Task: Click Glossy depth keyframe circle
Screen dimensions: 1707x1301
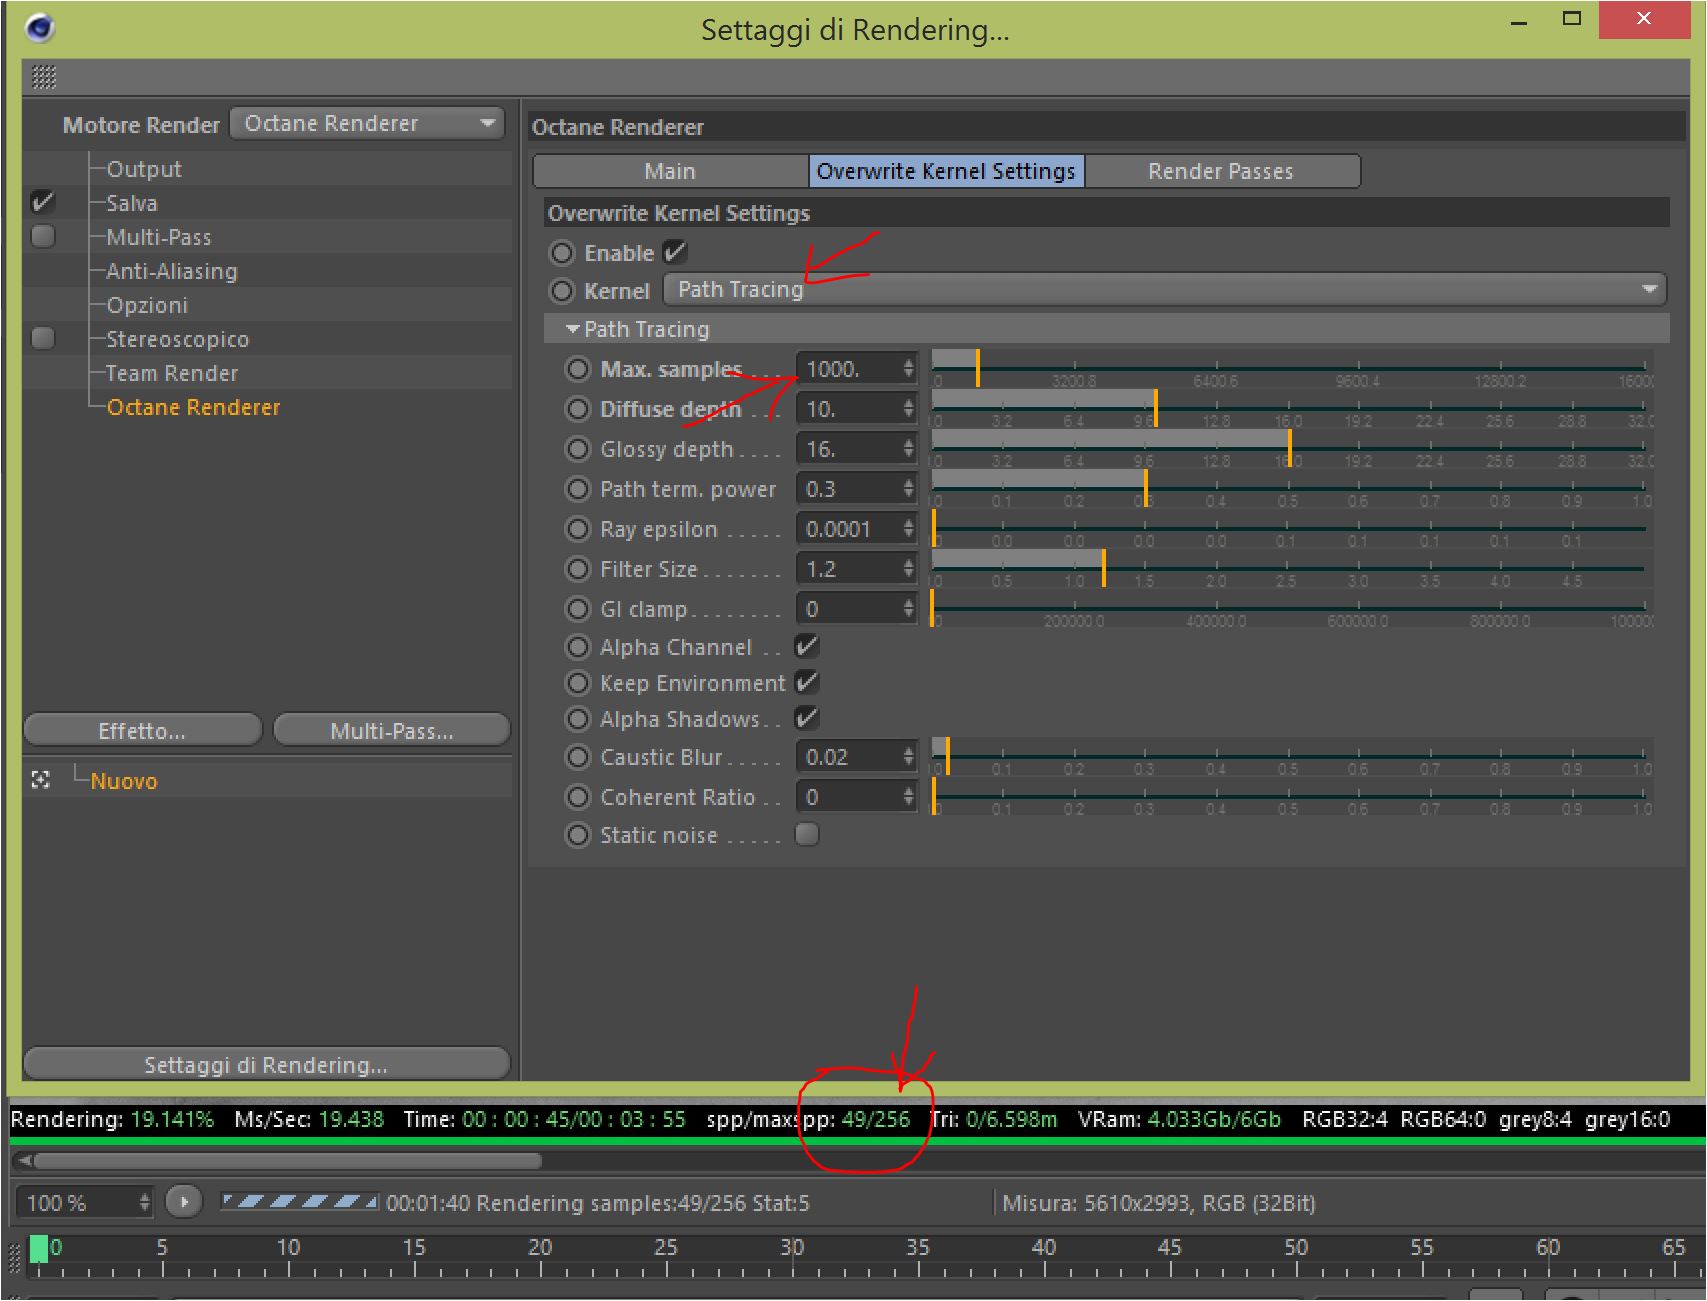Action: [578, 449]
